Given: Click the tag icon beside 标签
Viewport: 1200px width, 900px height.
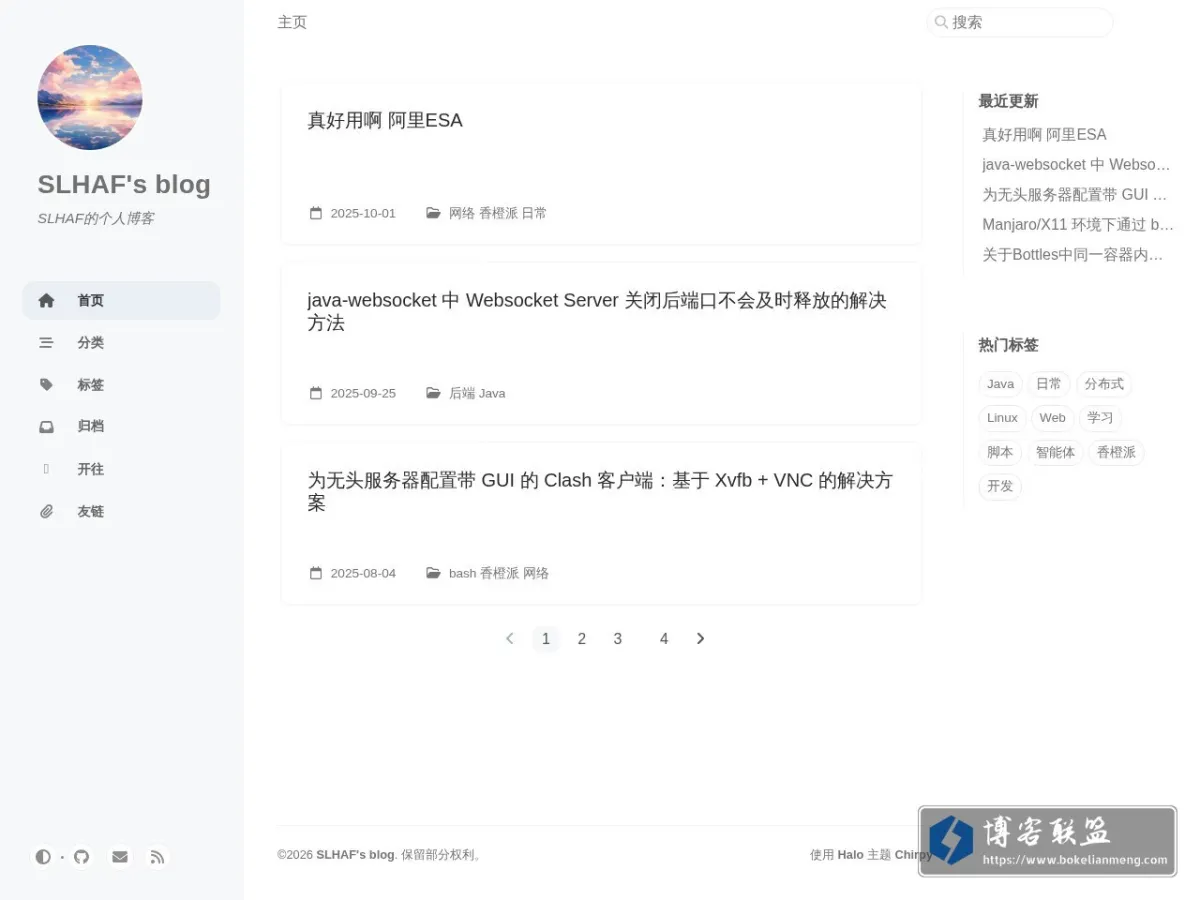Looking at the screenshot, I should pos(46,384).
